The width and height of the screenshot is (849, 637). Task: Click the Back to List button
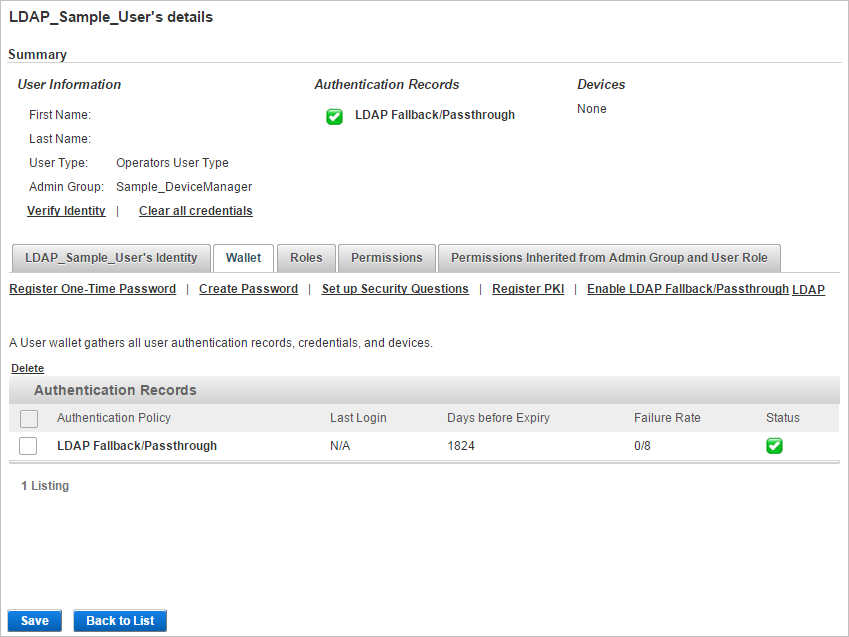pos(119,620)
